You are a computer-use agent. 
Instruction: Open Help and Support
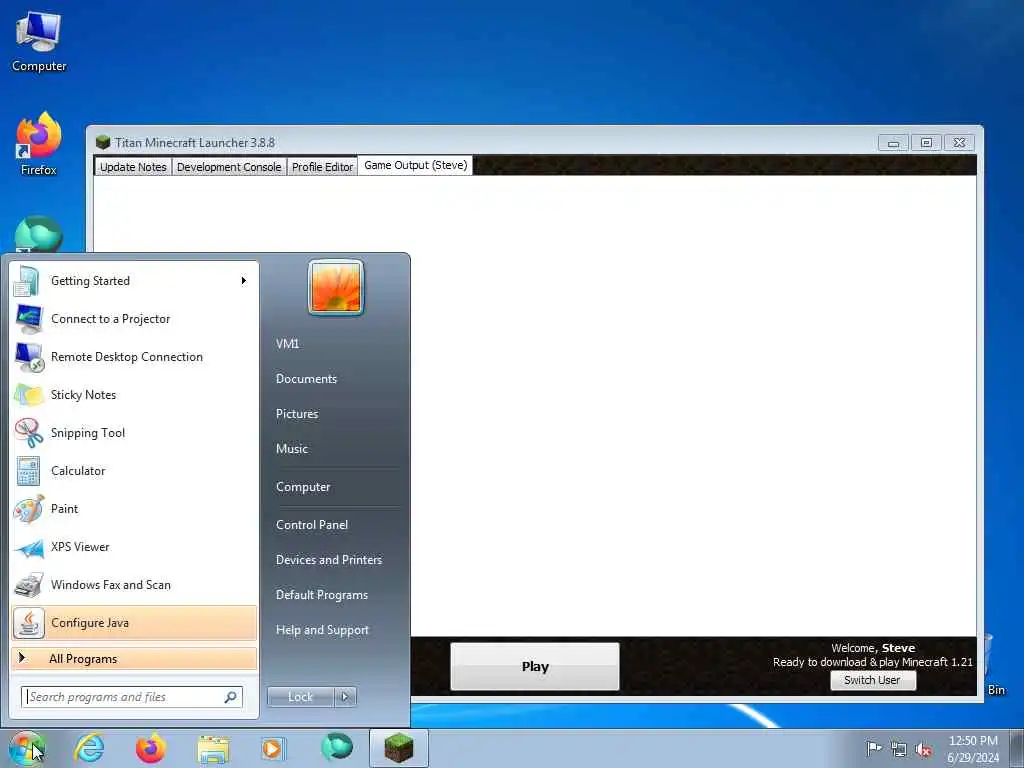click(322, 630)
